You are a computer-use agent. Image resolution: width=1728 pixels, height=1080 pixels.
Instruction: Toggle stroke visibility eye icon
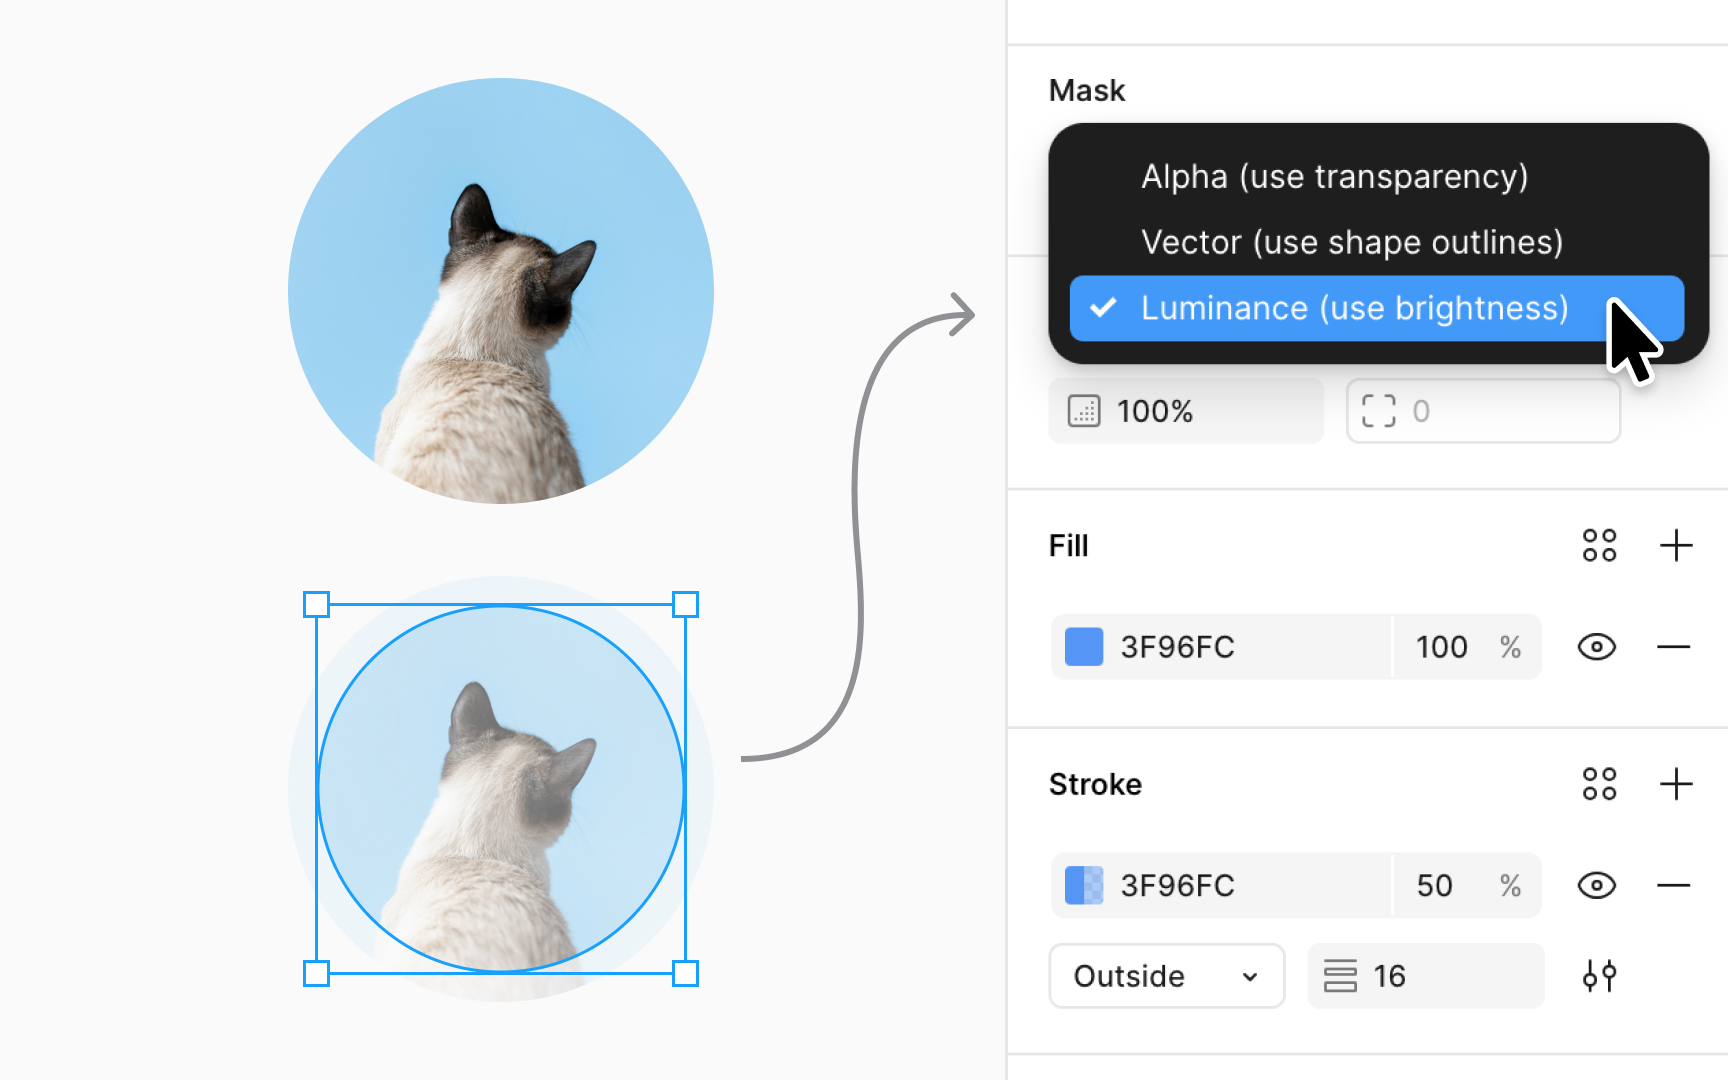pyautogui.click(x=1597, y=885)
